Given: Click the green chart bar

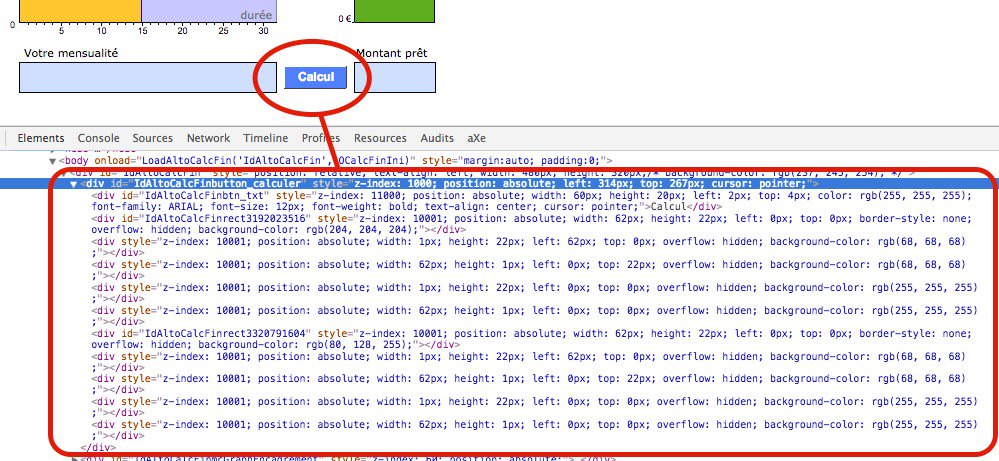Looking at the screenshot, I should click(394, 11).
